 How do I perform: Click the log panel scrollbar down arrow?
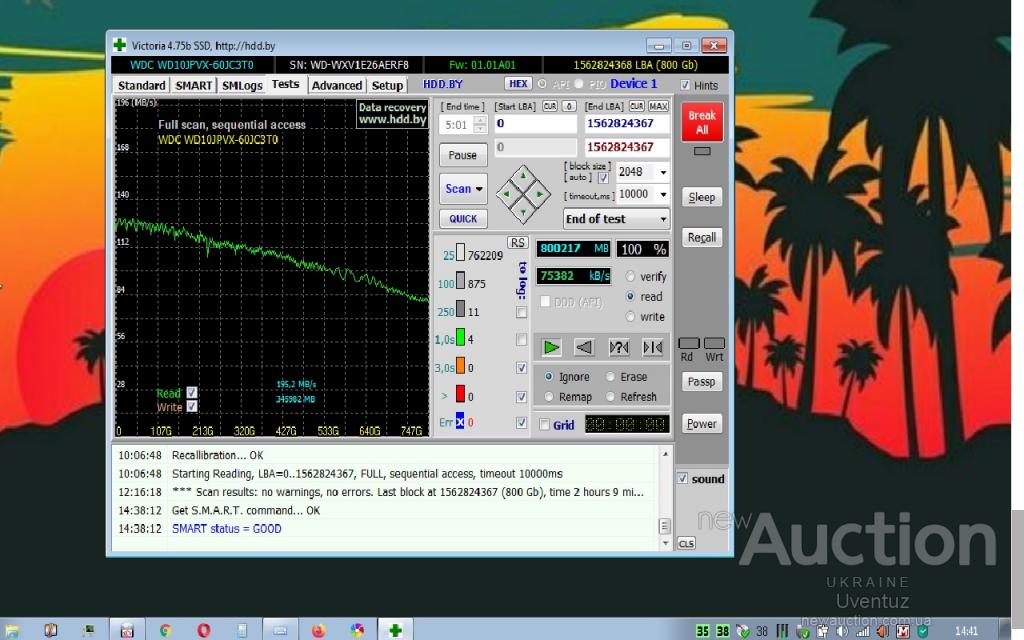pyautogui.click(x=665, y=543)
